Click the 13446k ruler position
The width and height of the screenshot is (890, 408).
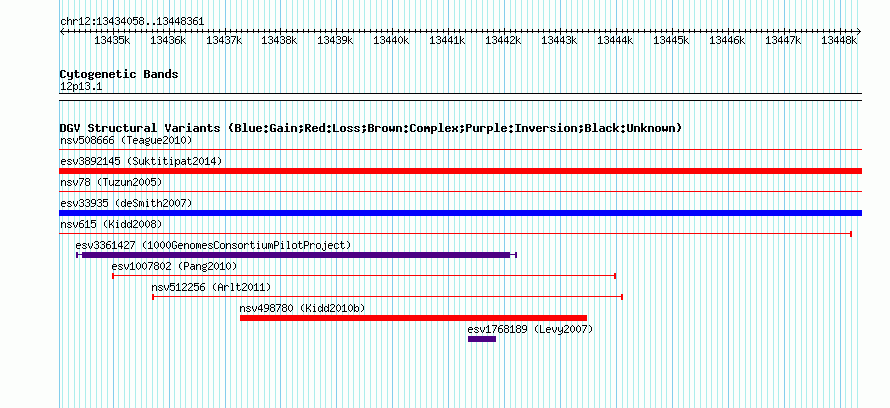tap(727, 40)
